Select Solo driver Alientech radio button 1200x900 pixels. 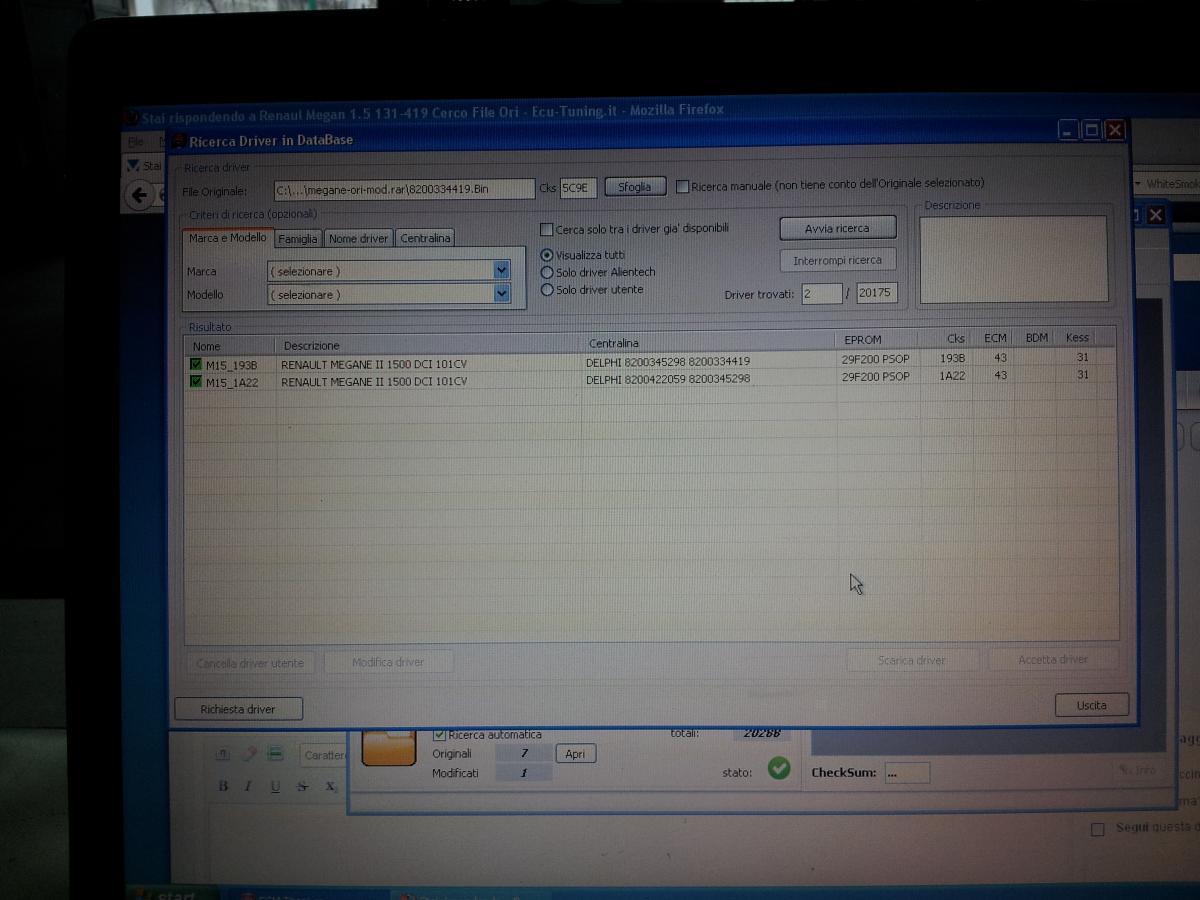tap(547, 272)
